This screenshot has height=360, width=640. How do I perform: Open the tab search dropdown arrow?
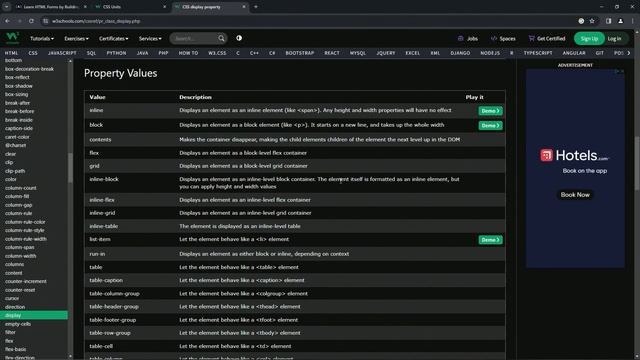point(7,7)
